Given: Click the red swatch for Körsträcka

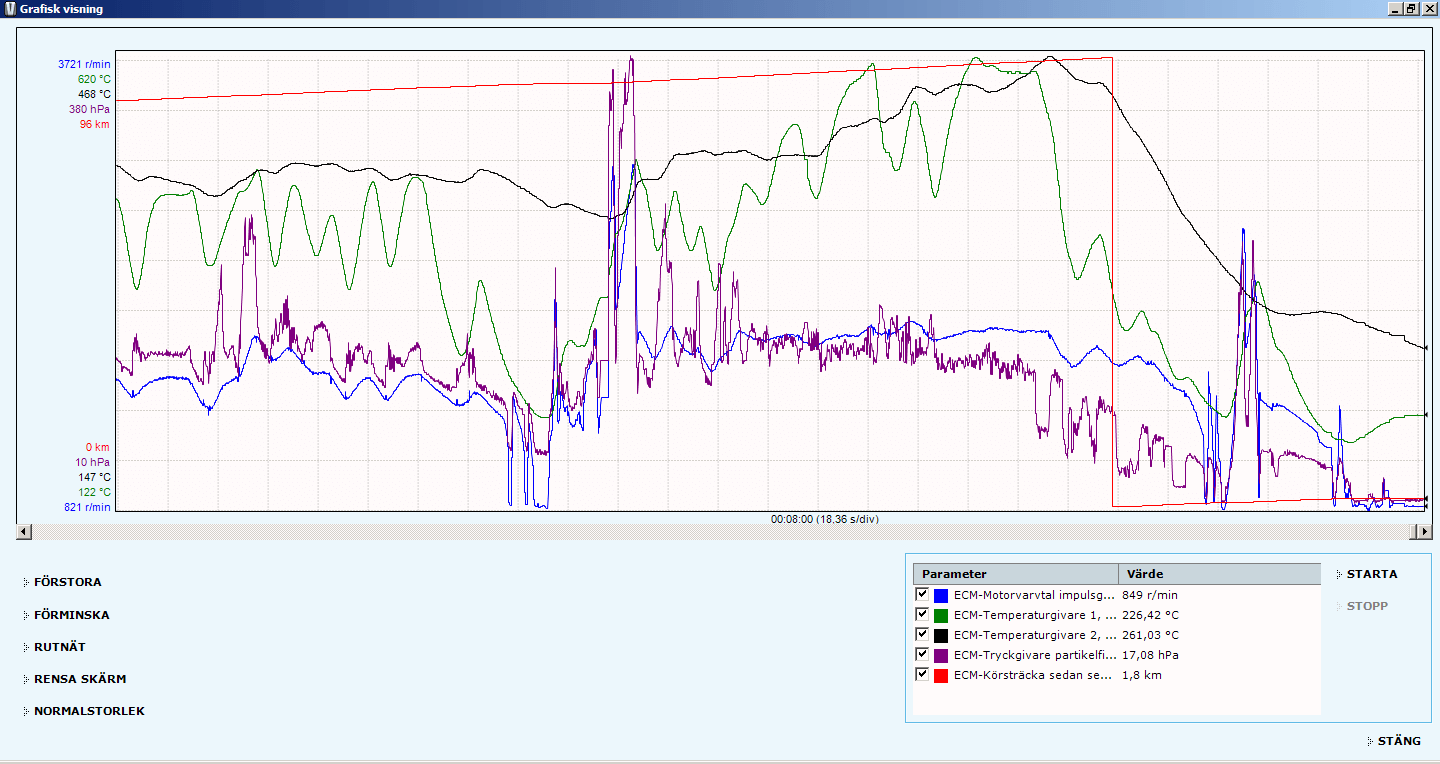Looking at the screenshot, I should (940, 675).
